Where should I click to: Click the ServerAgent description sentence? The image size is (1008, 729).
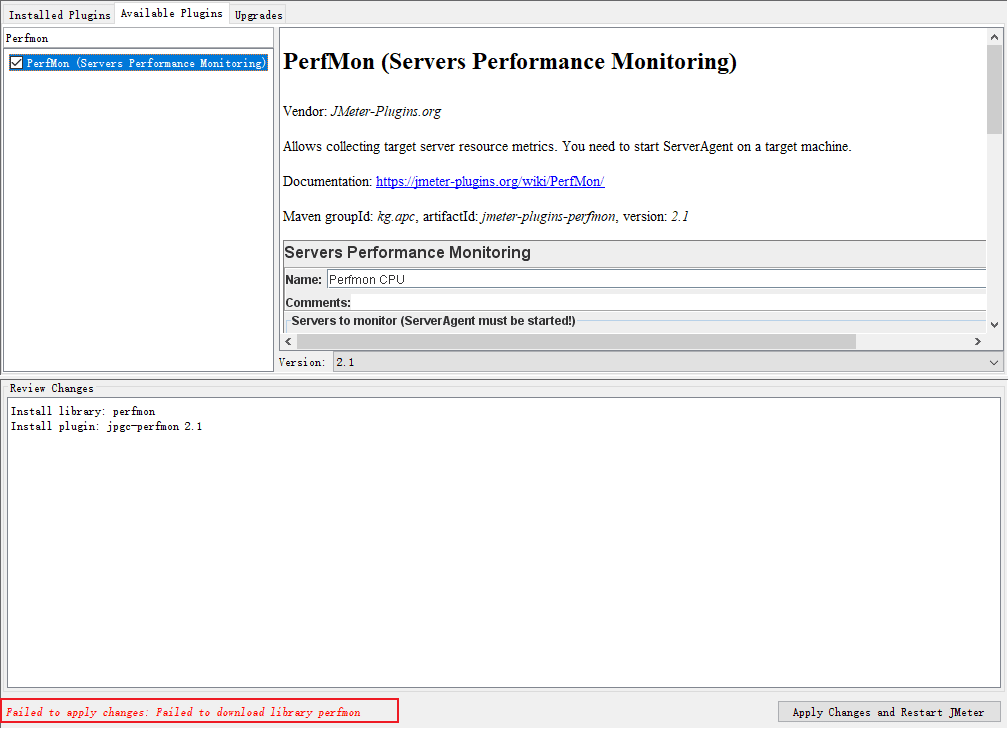567,147
